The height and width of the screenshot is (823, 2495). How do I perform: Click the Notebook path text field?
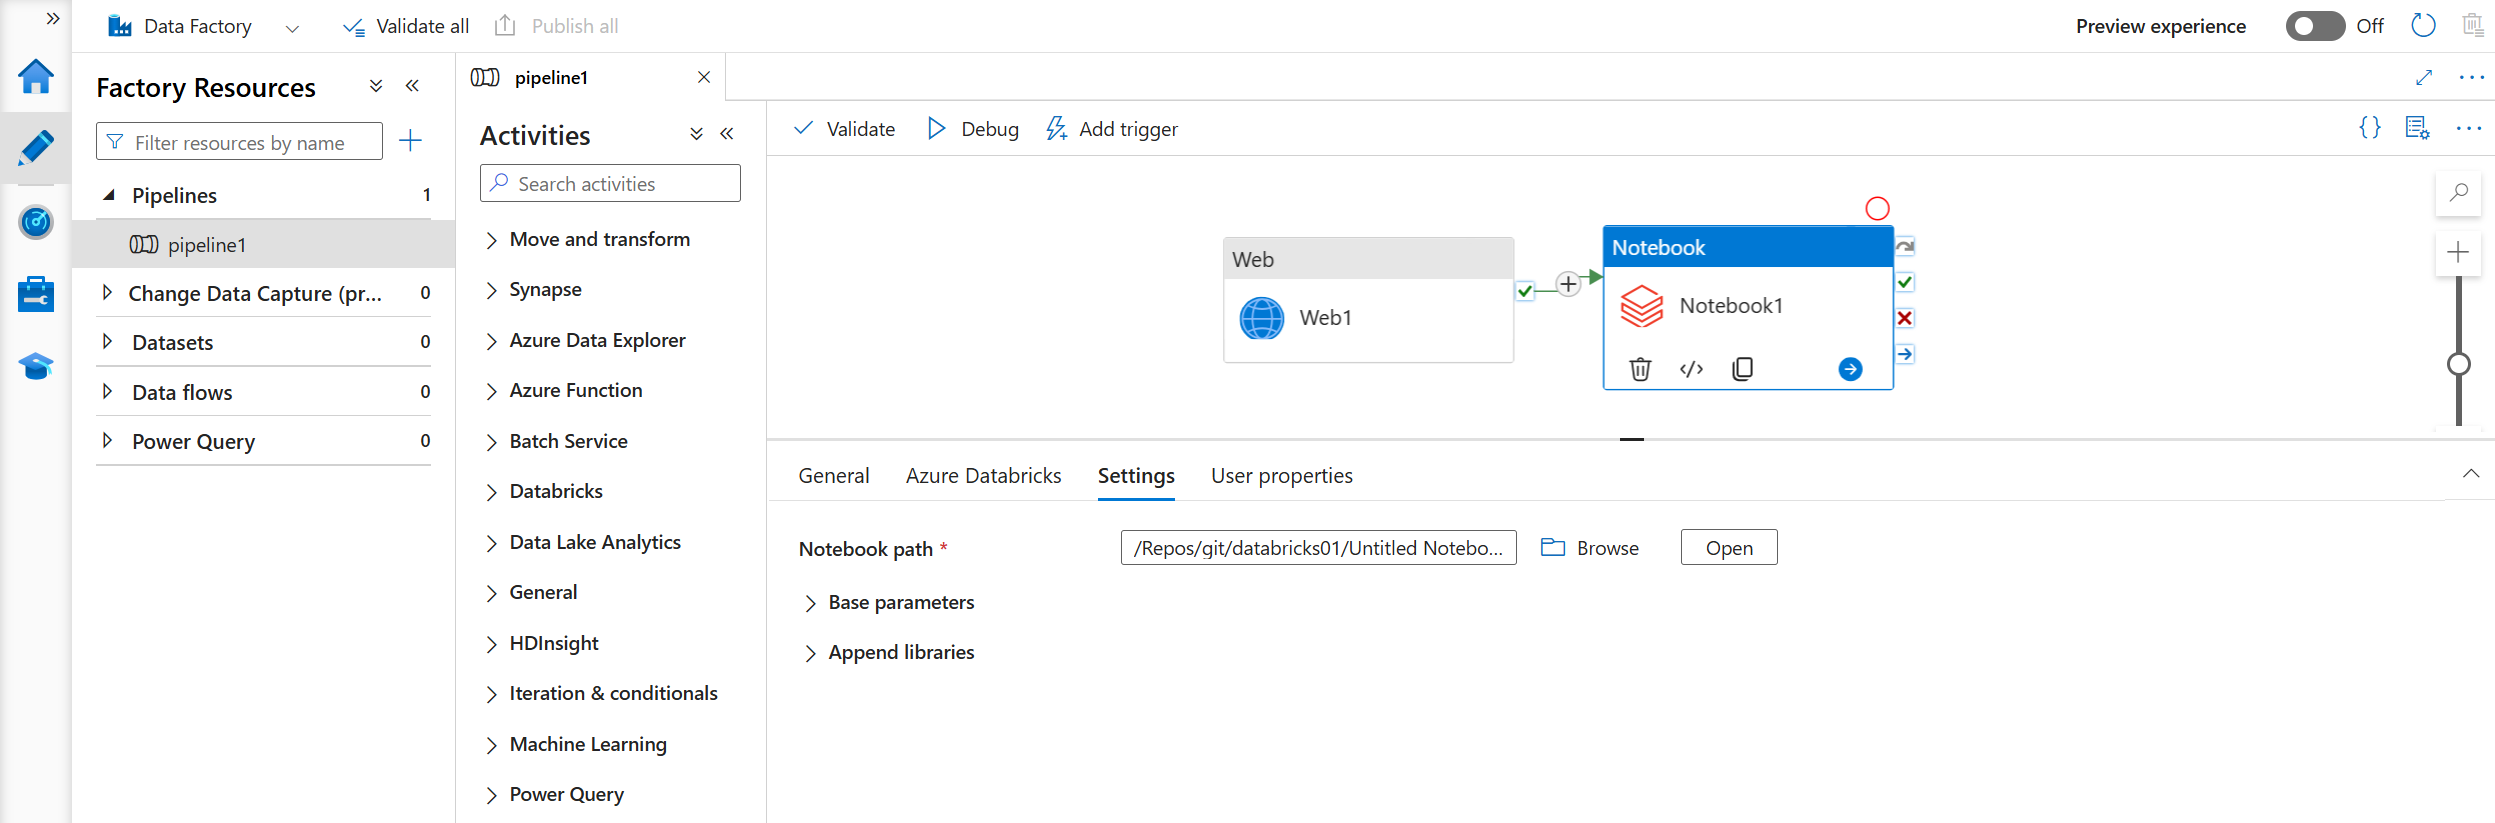click(1318, 548)
